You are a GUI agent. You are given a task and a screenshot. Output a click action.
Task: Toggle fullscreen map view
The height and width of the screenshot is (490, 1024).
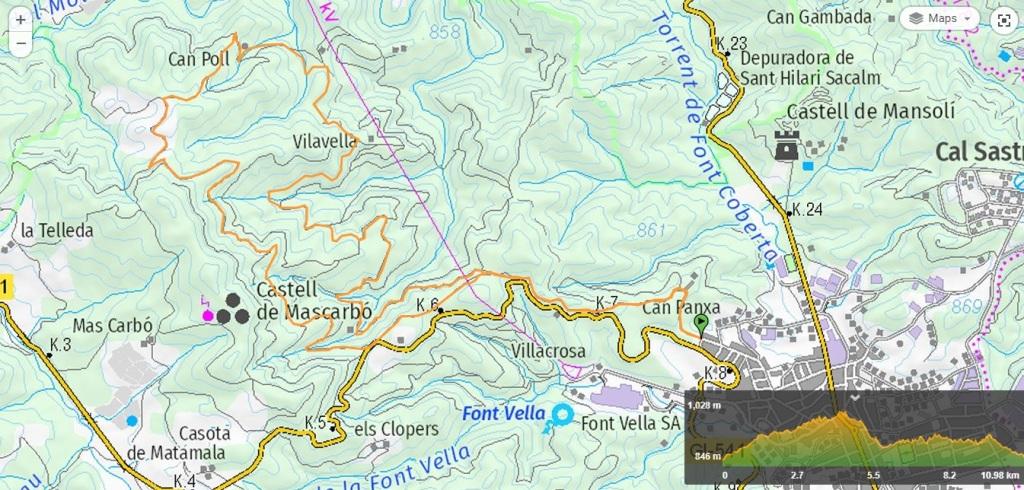1004,20
